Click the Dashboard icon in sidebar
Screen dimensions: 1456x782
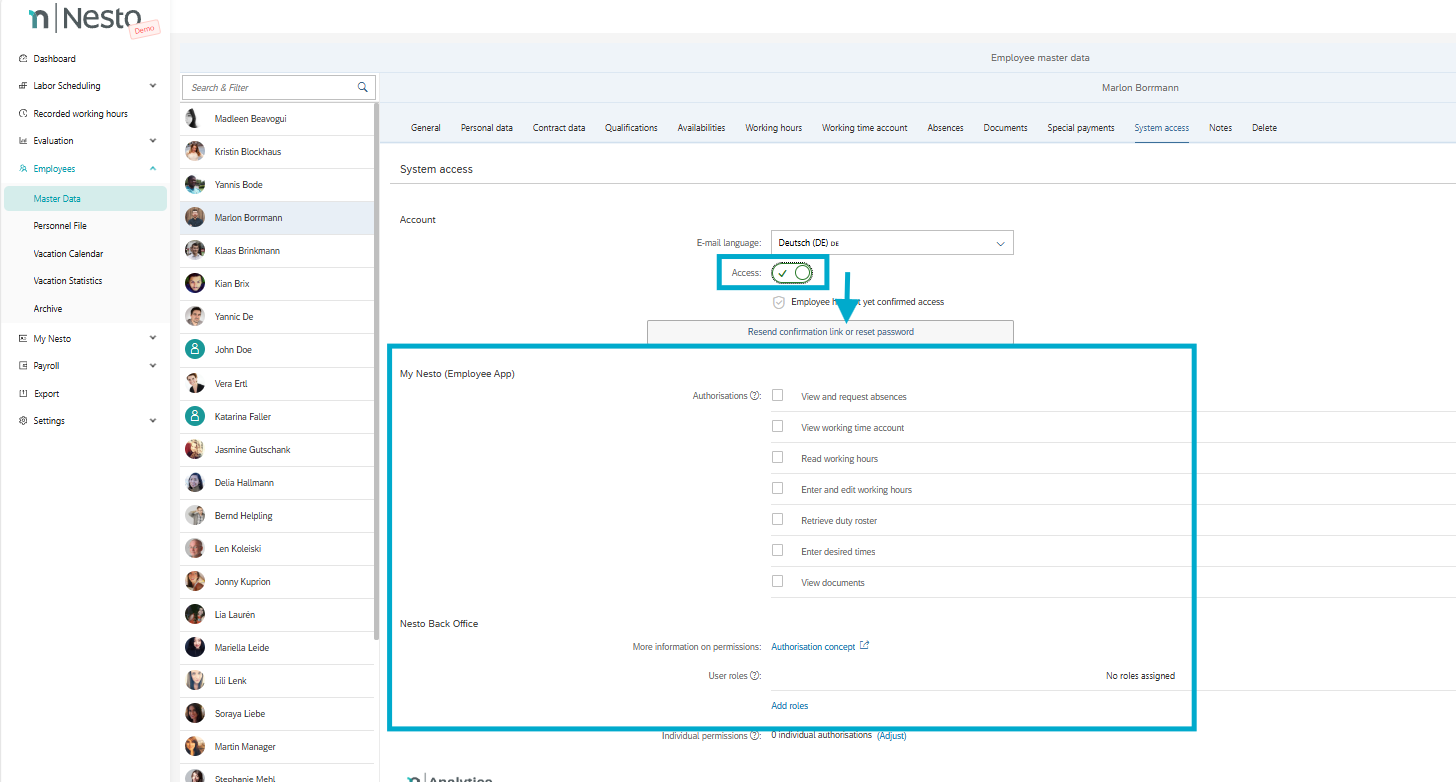coord(23,59)
